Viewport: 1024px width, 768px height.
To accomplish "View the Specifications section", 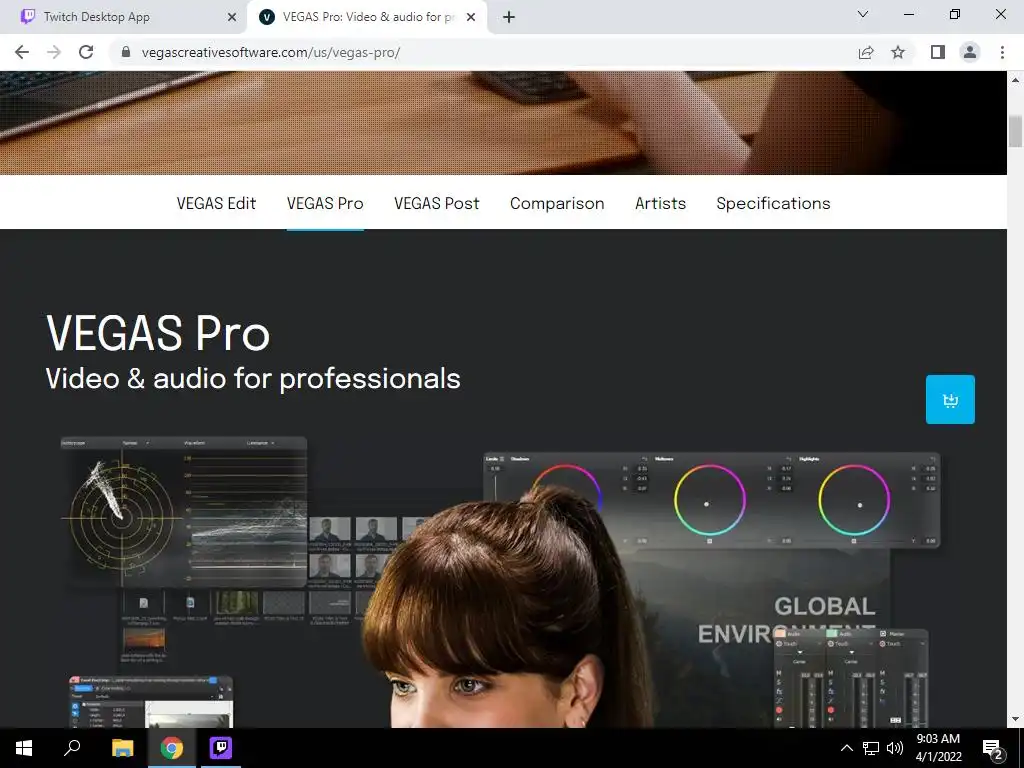I will coord(773,203).
